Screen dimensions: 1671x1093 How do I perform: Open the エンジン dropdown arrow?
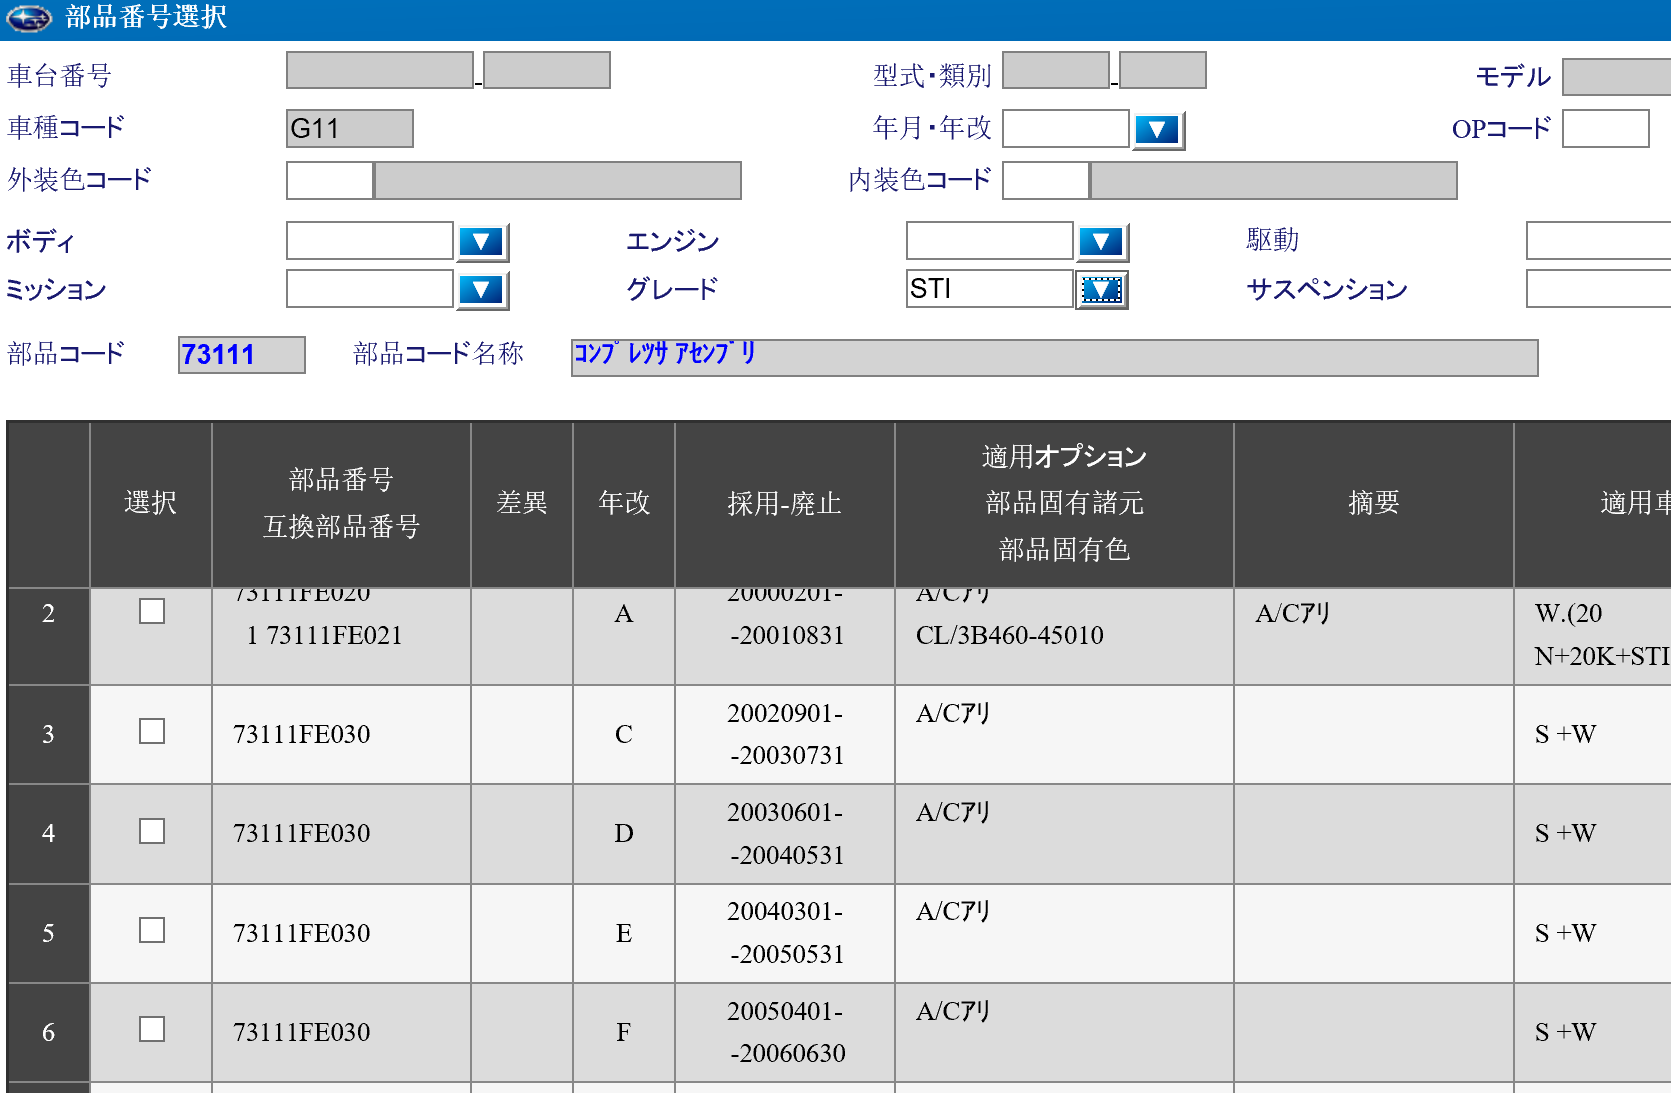[1101, 242]
